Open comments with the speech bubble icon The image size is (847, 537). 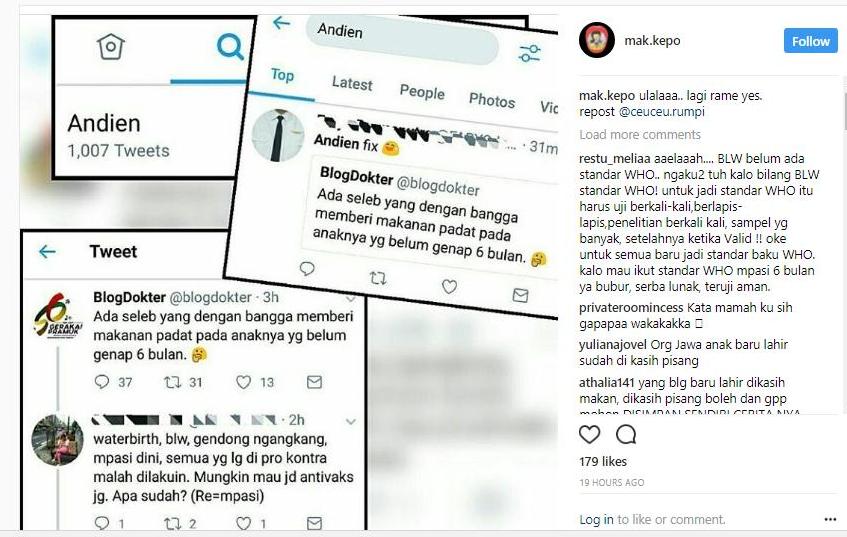pos(626,434)
